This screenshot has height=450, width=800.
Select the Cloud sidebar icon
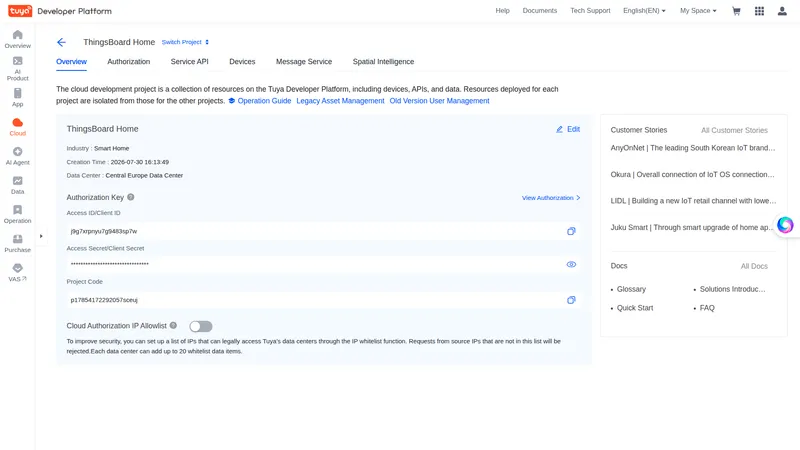tap(17, 127)
